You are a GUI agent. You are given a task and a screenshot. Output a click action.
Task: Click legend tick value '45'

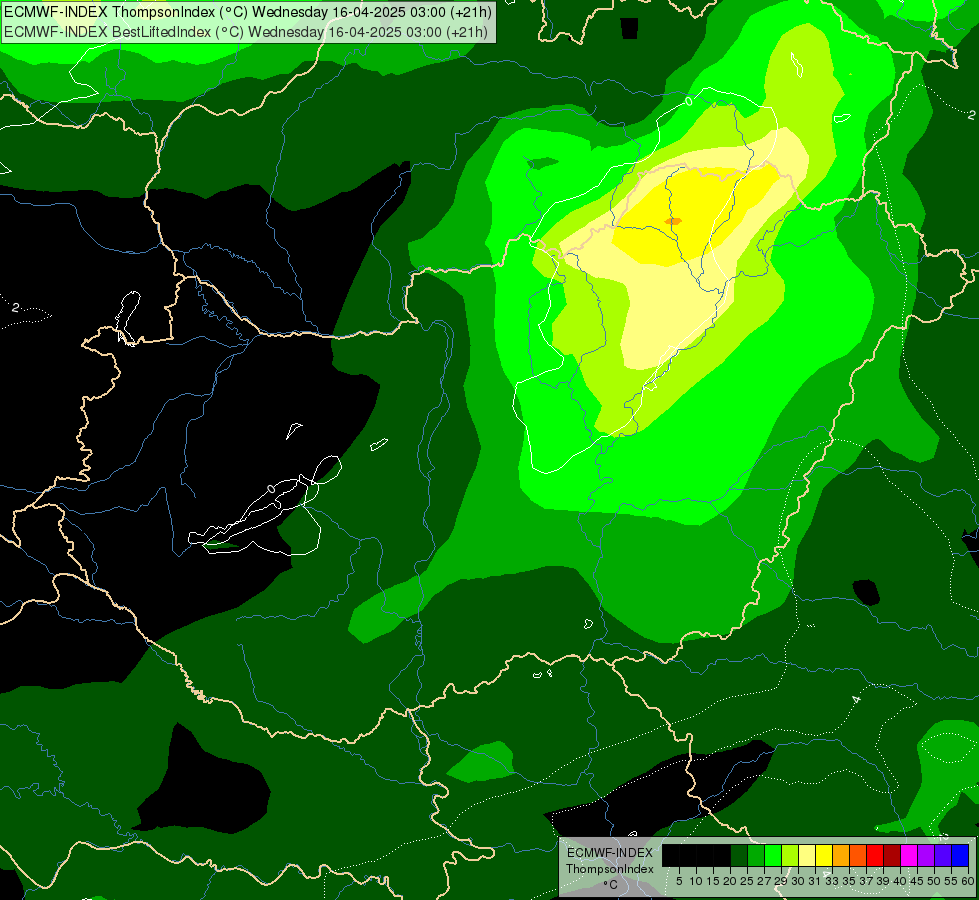pos(917,881)
